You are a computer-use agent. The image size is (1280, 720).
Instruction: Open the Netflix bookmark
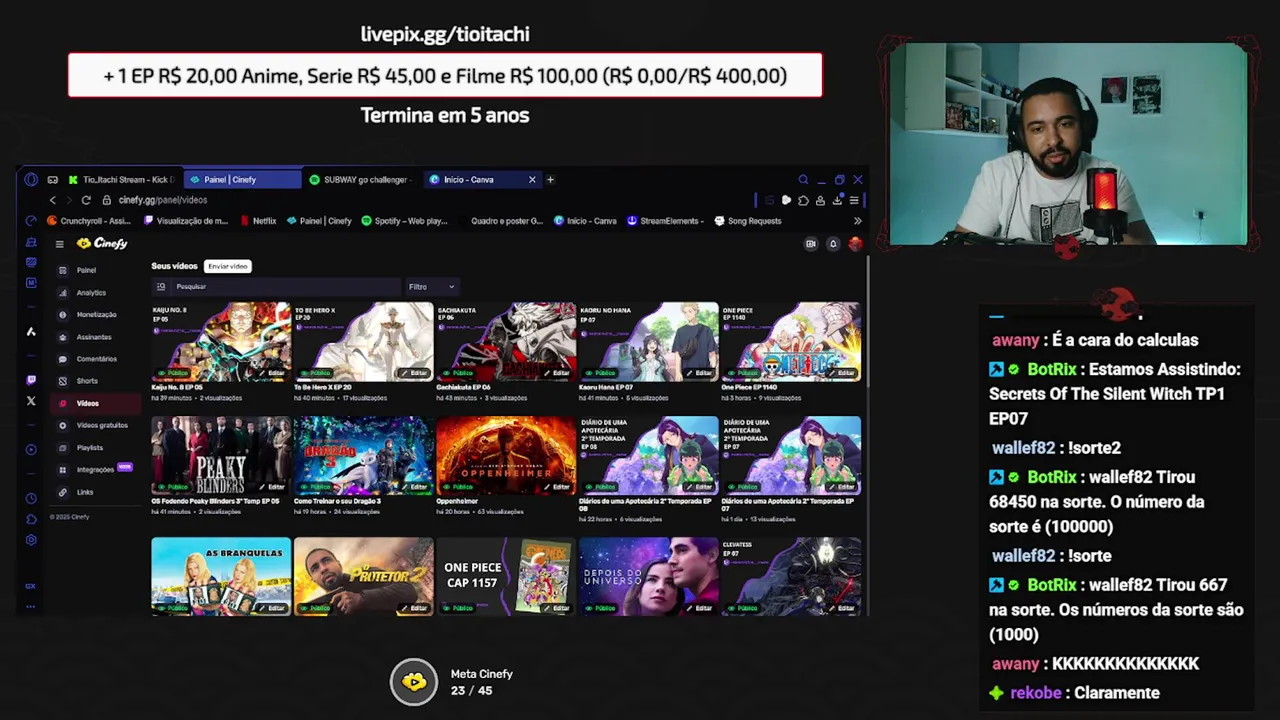point(258,221)
